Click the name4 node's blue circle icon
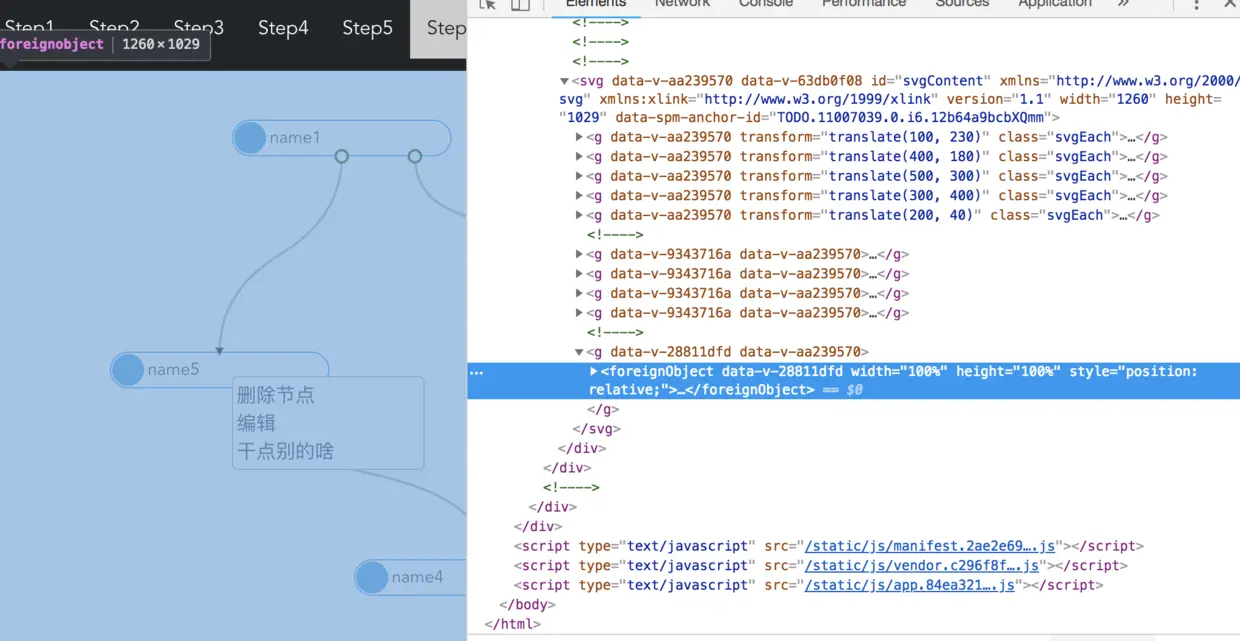Image resolution: width=1240 pixels, height=641 pixels. pyautogui.click(x=372, y=577)
